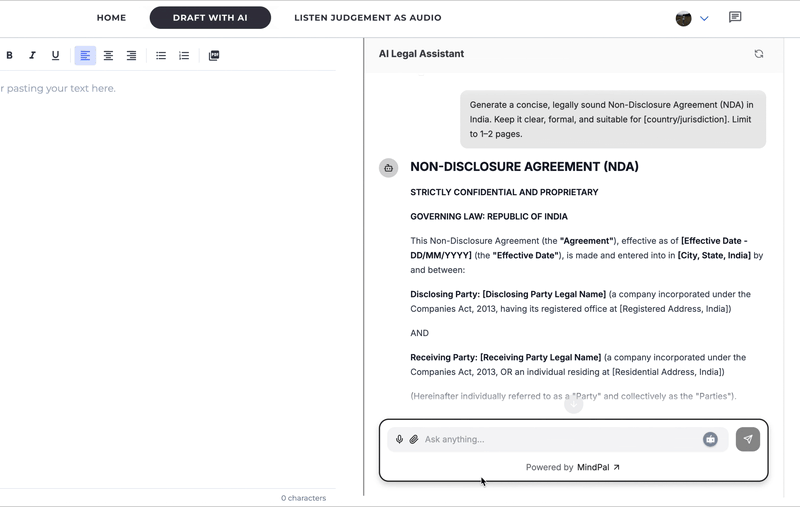Select the DRAFT WITH AI tab
The height and width of the screenshot is (507, 800).
click(x=210, y=17)
